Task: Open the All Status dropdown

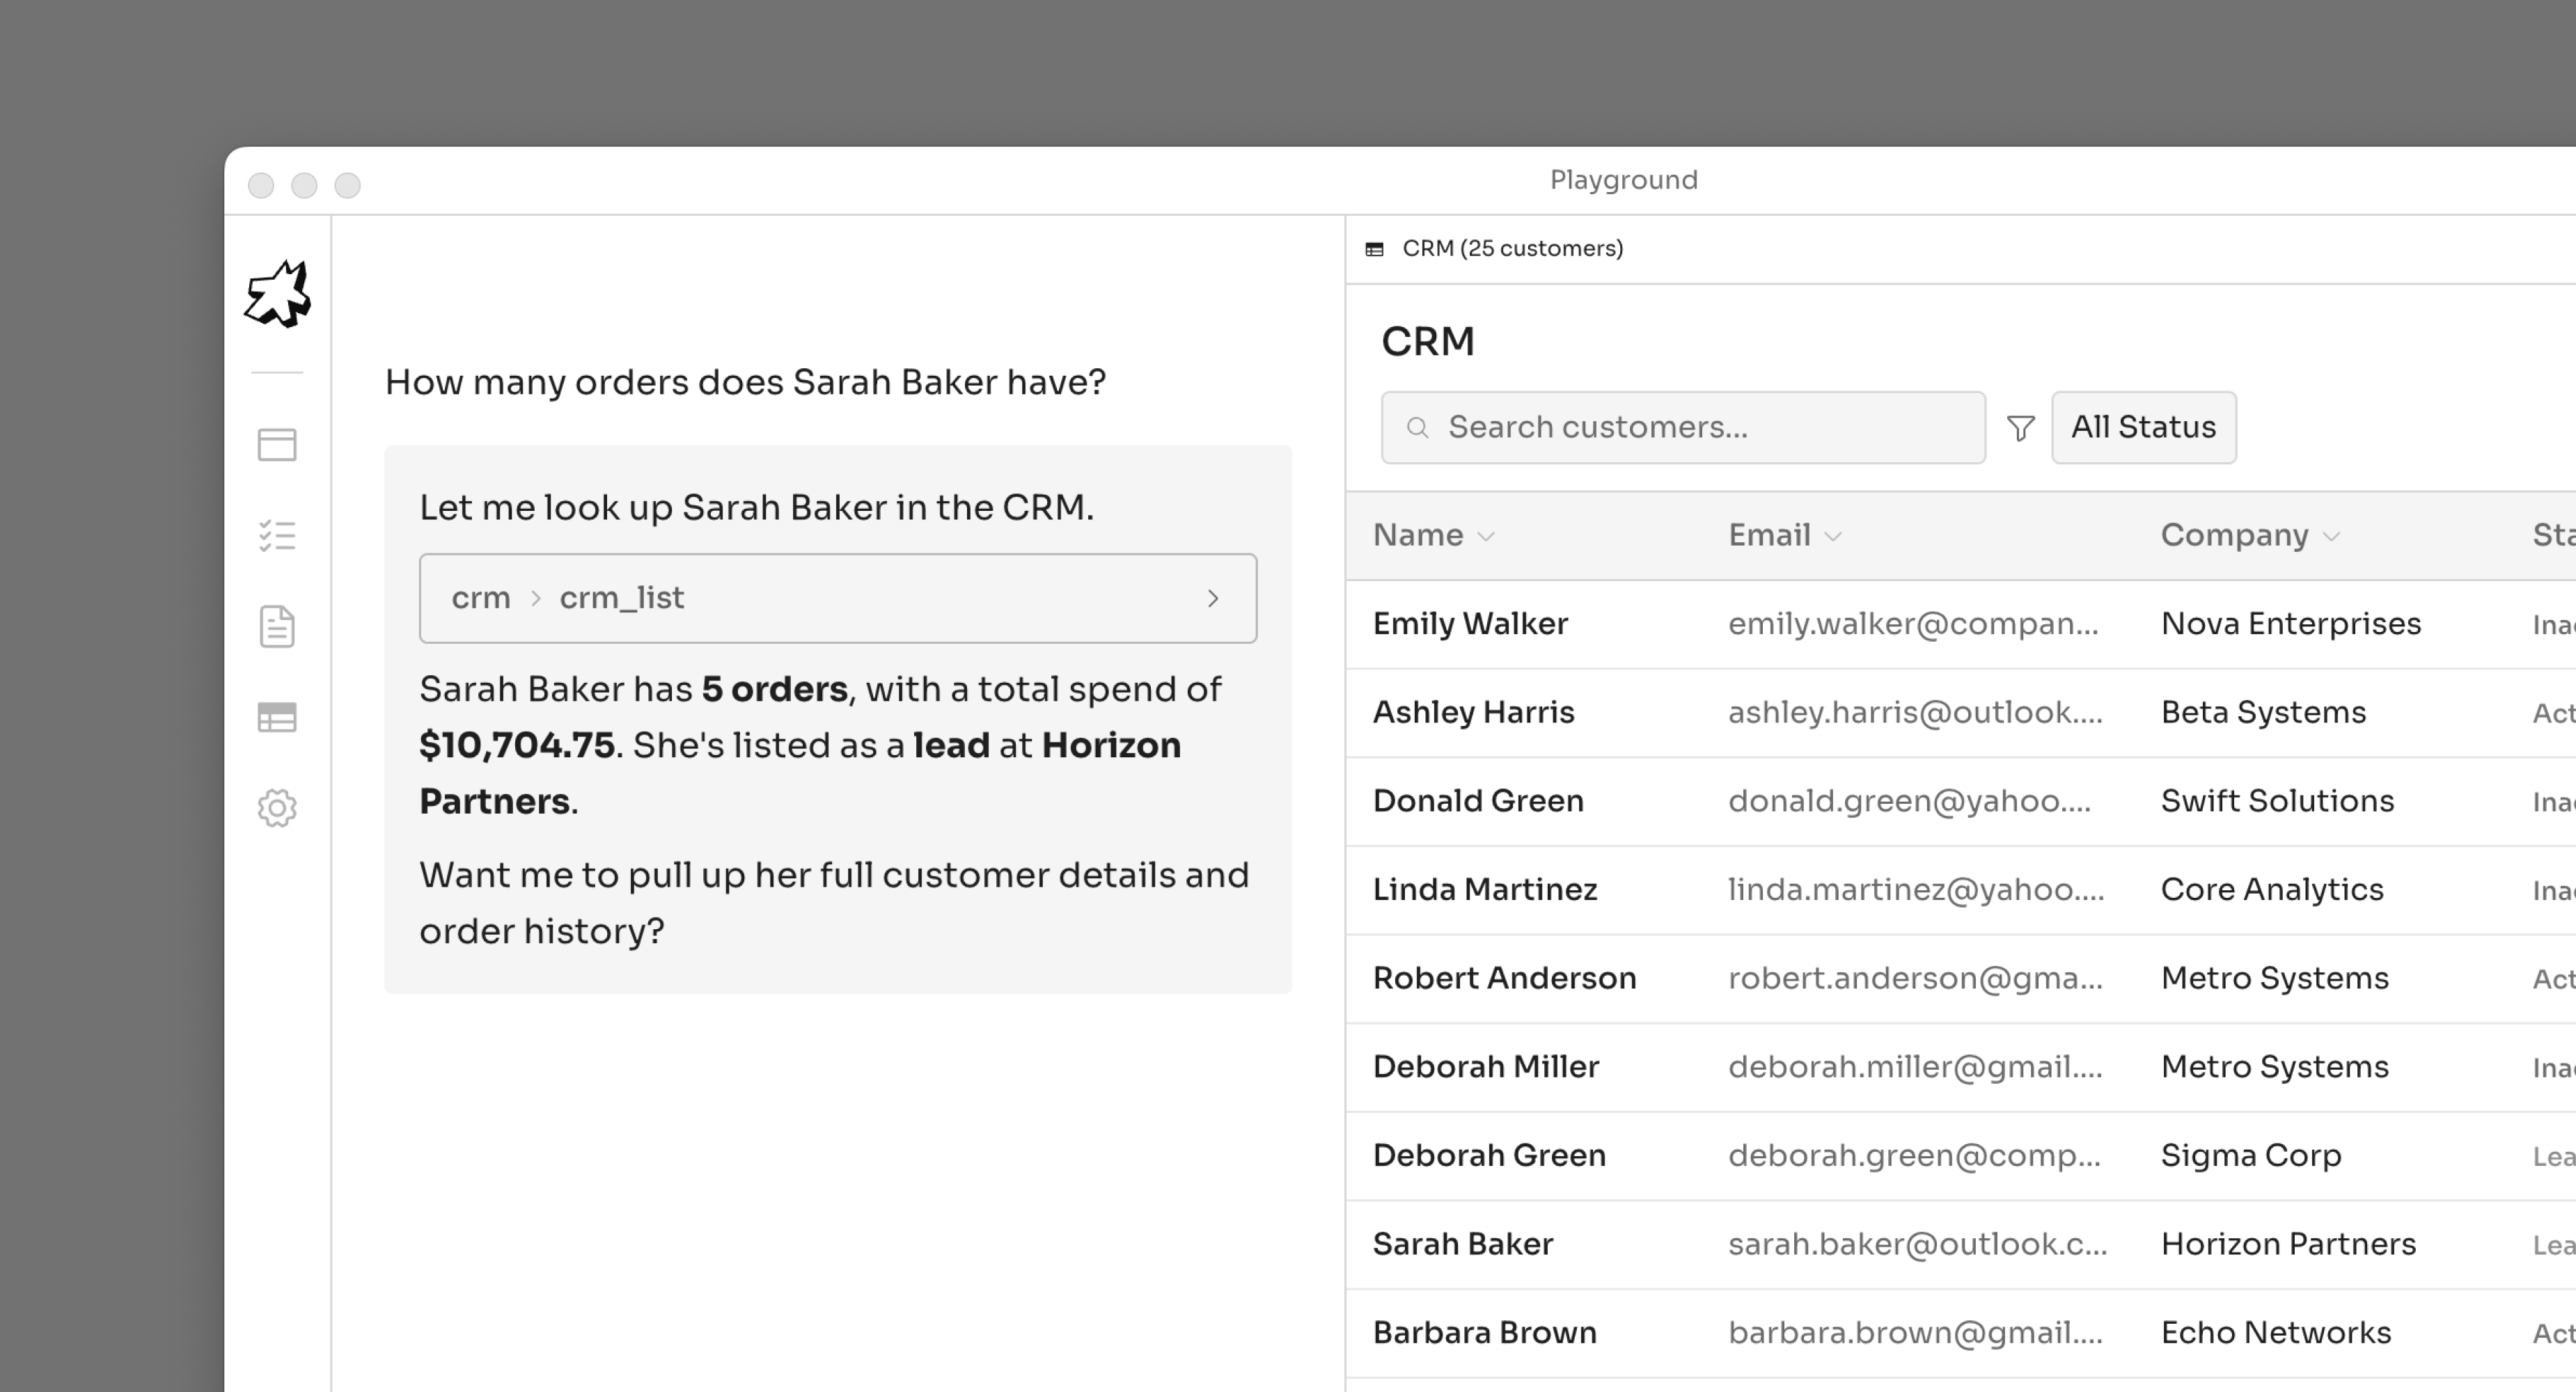Action: (2143, 428)
